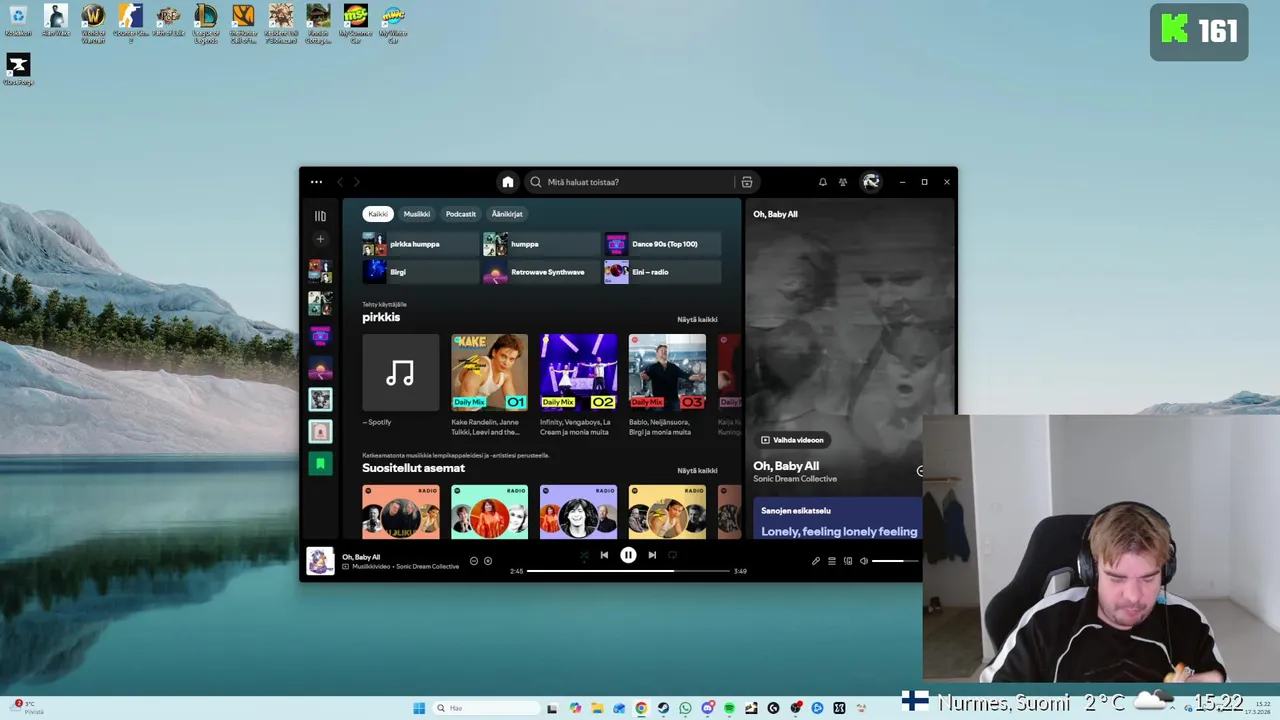Viewport: 1280px width, 720px height.
Task: Click Näytä kaikki beside pirkkis
Action: tap(697, 320)
